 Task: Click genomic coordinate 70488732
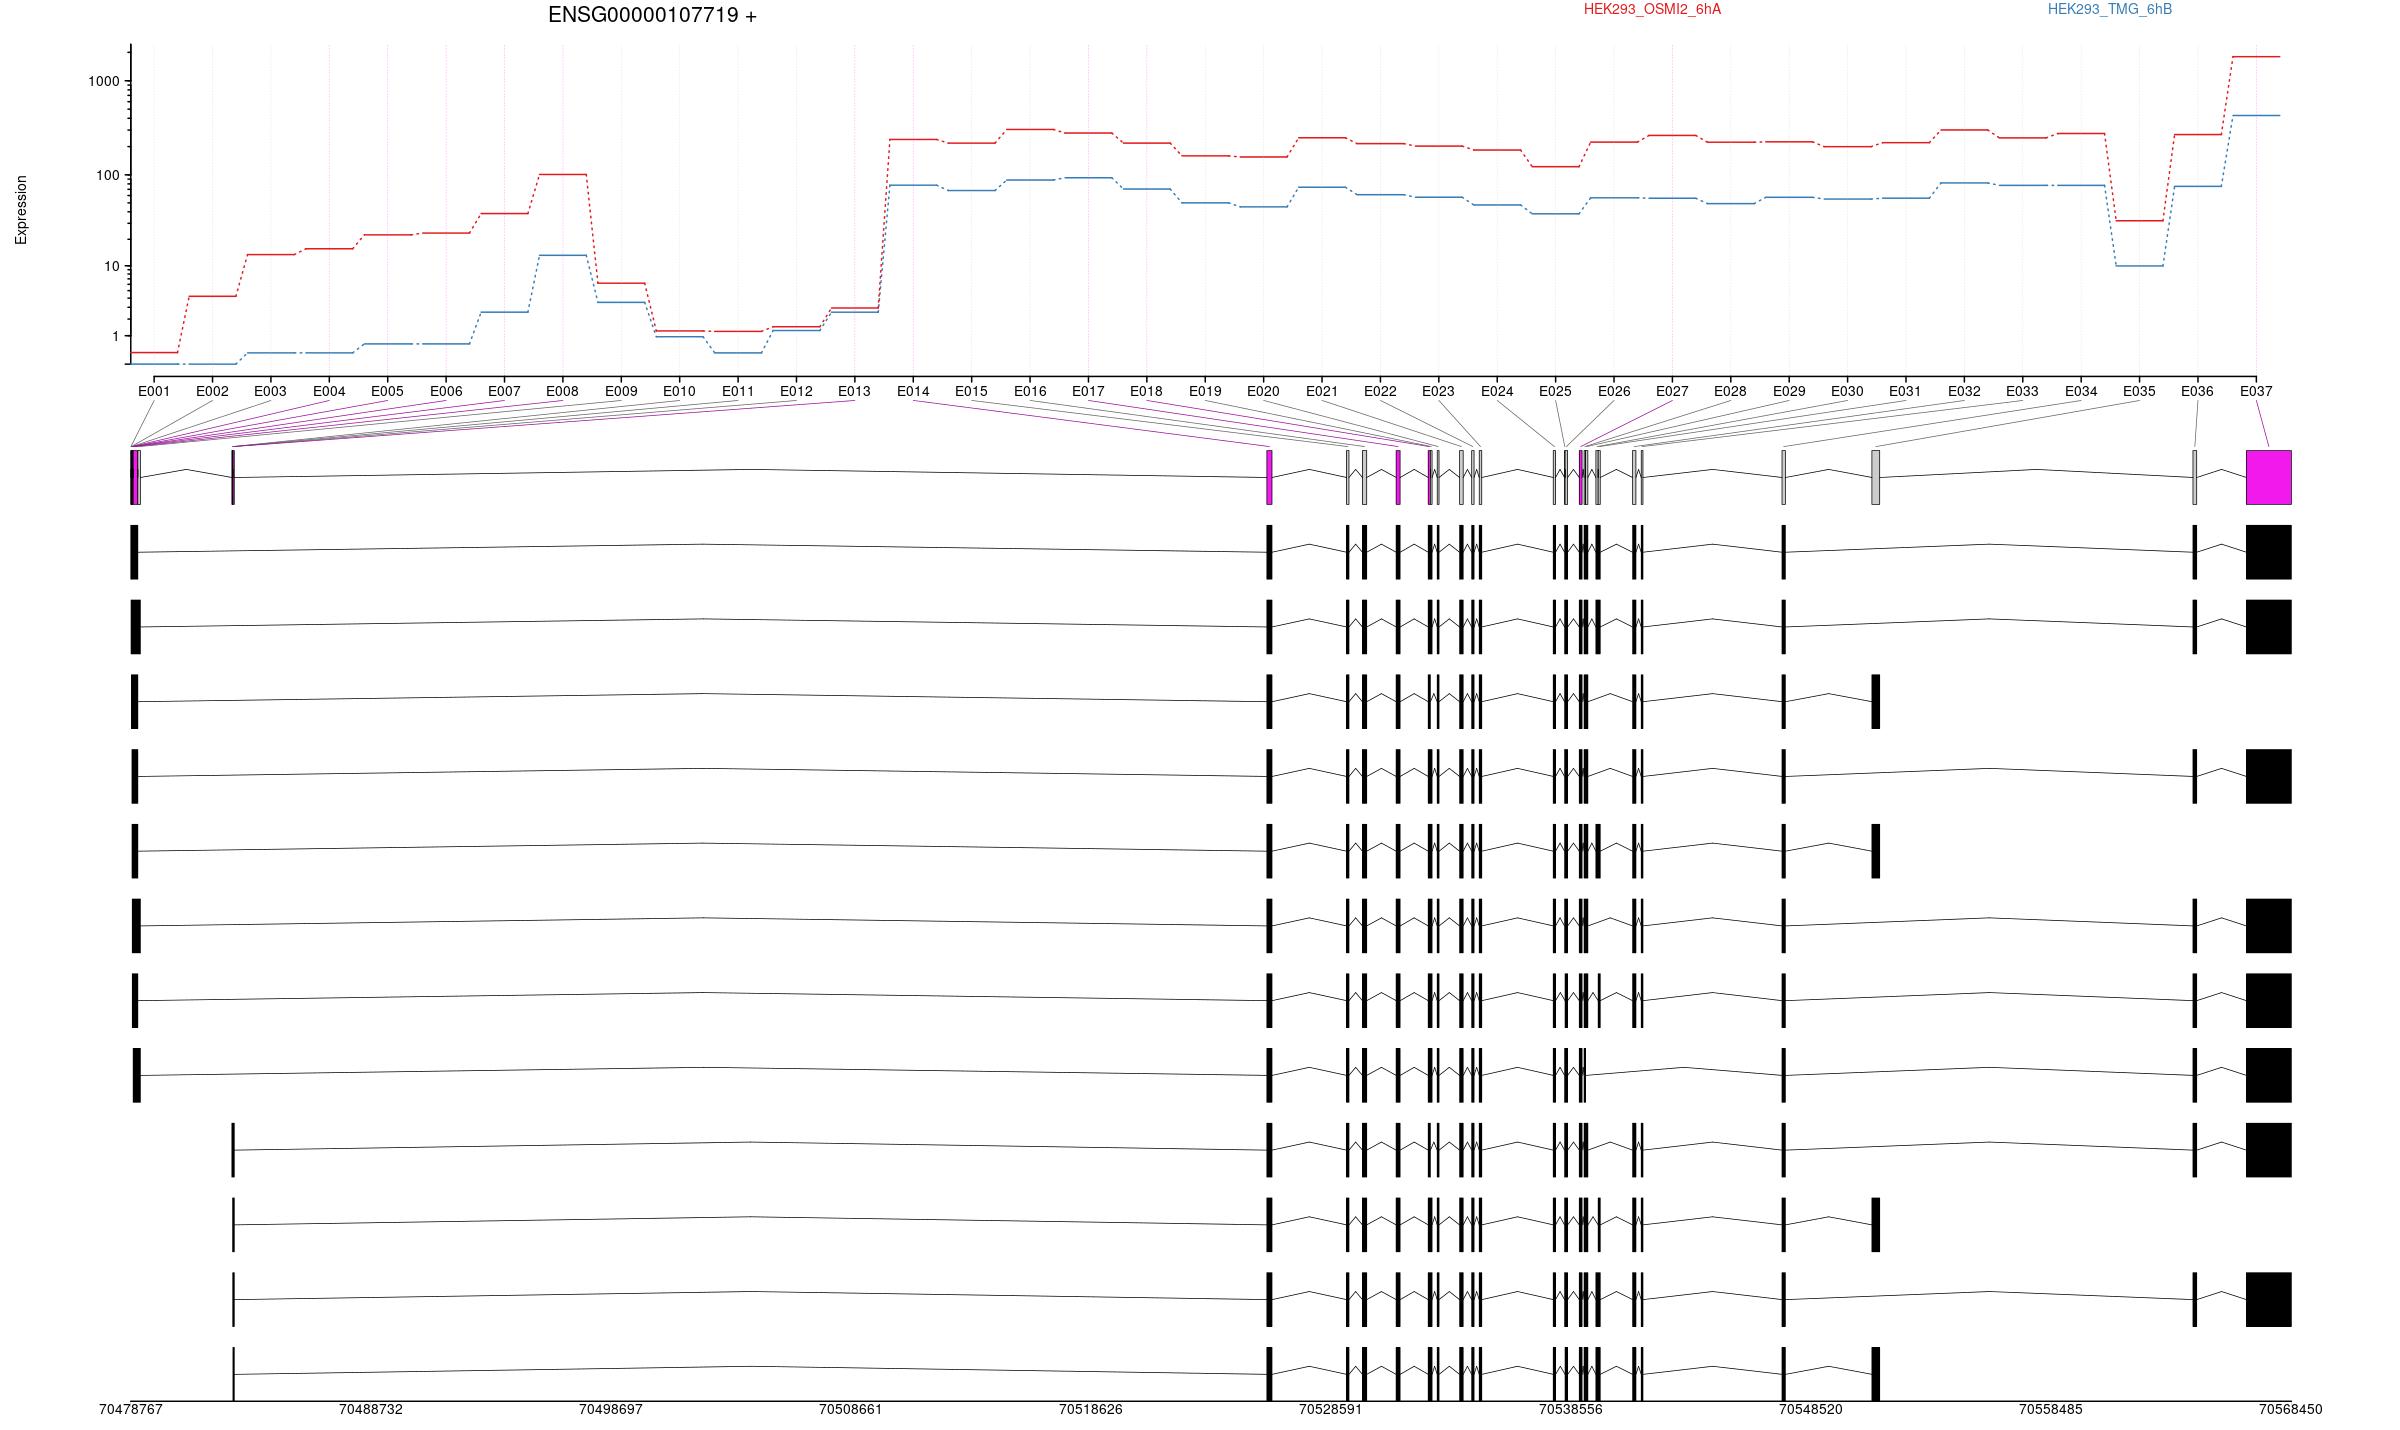[370, 1409]
